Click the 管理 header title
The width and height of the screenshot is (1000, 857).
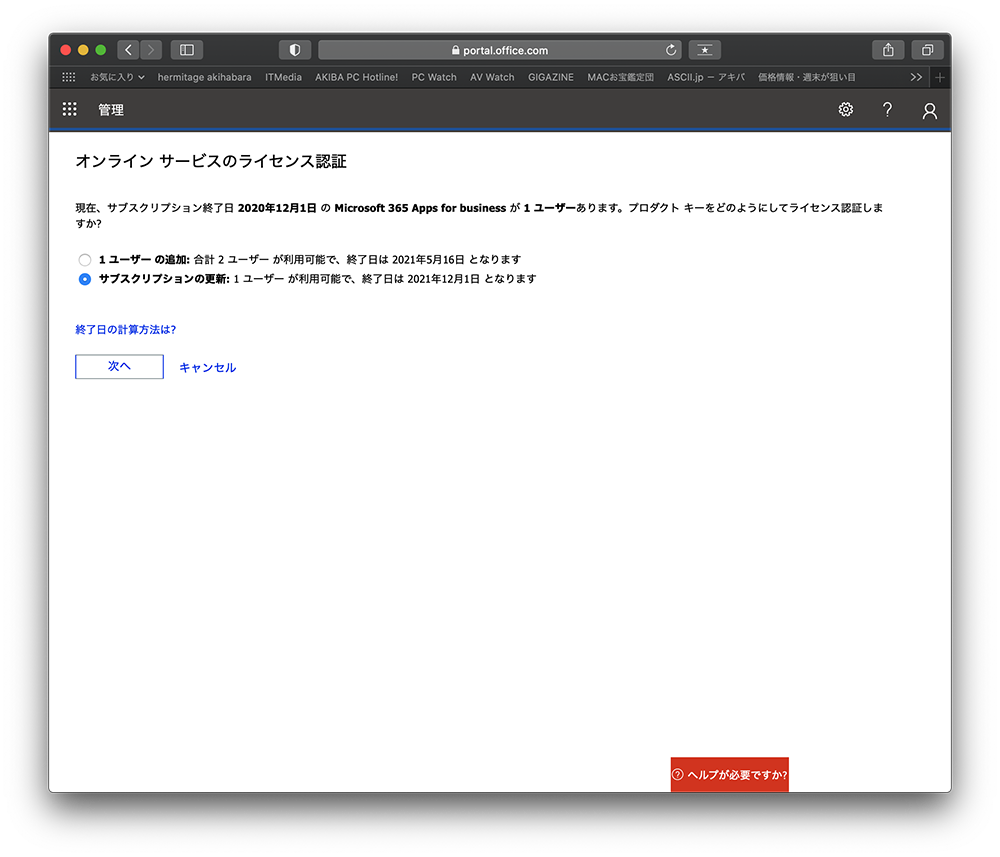pyautogui.click(x=111, y=110)
